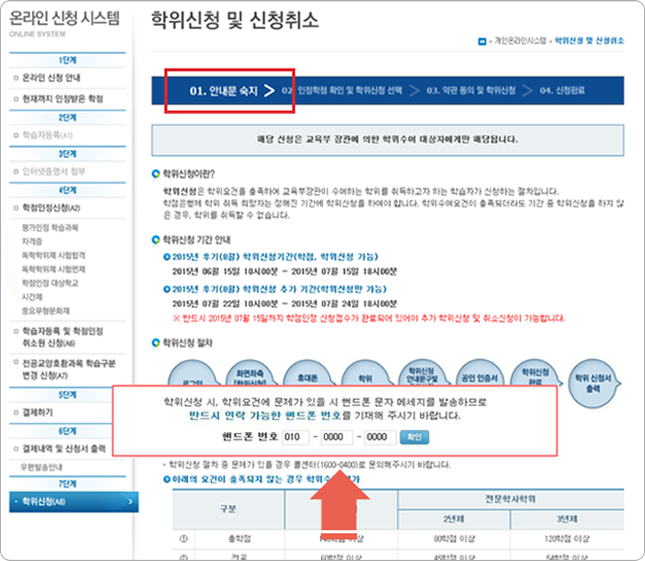The width and height of the screenshot is (645, 561).
Task: Open 학습자등록 및 학점인정 취소원 신청(A6)
Action: point(62,337)
